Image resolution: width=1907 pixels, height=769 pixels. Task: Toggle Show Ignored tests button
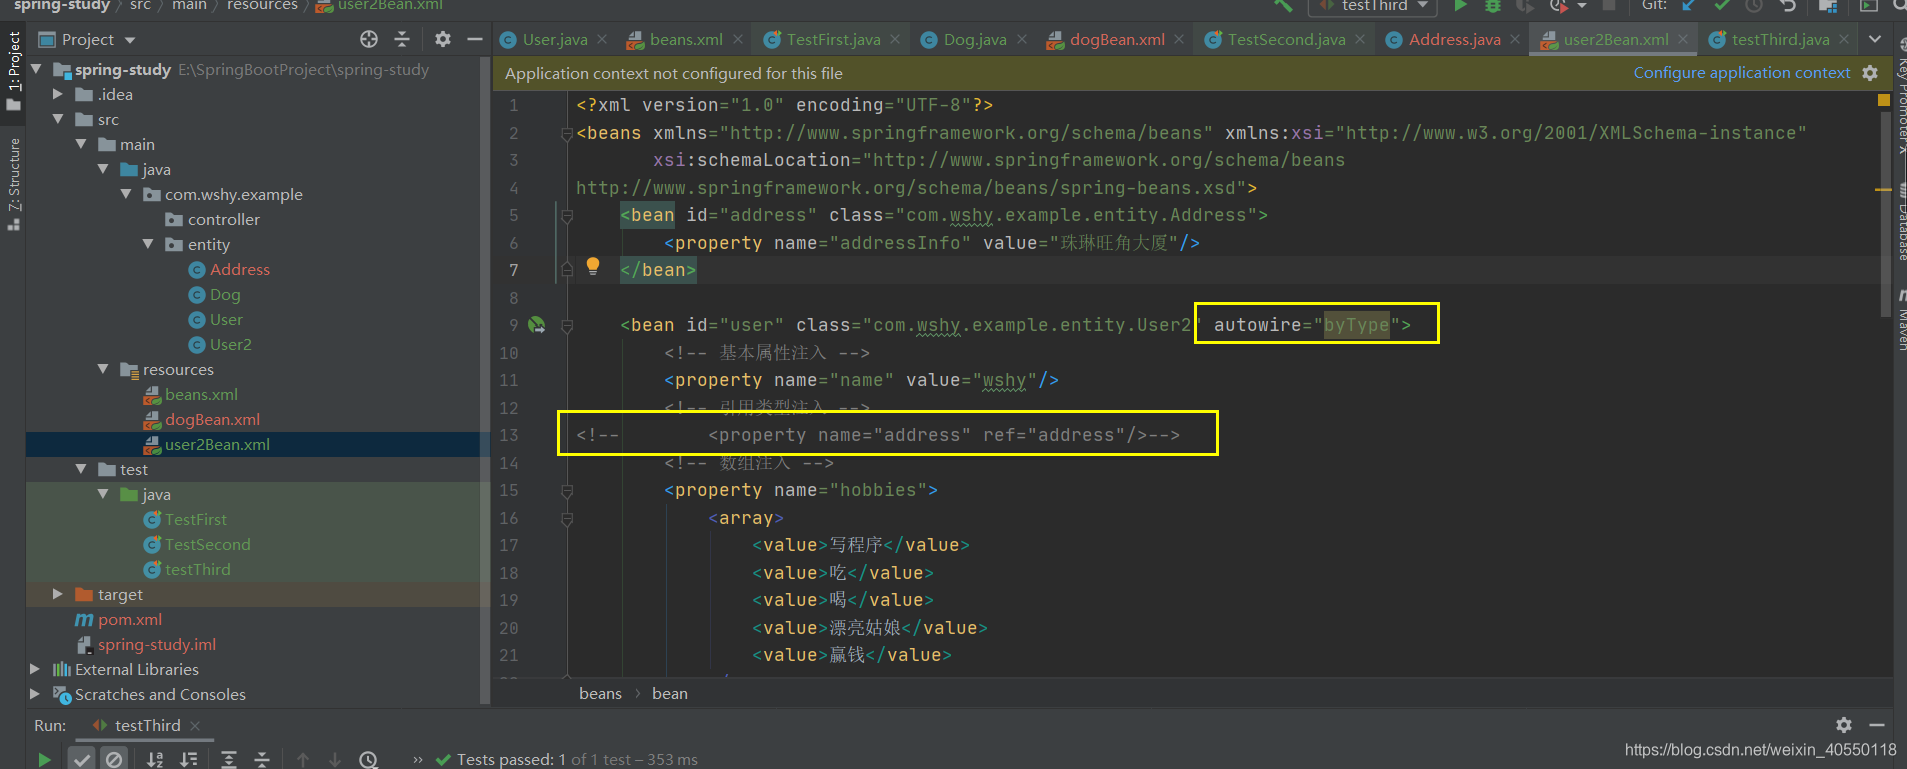pos(114,759)
